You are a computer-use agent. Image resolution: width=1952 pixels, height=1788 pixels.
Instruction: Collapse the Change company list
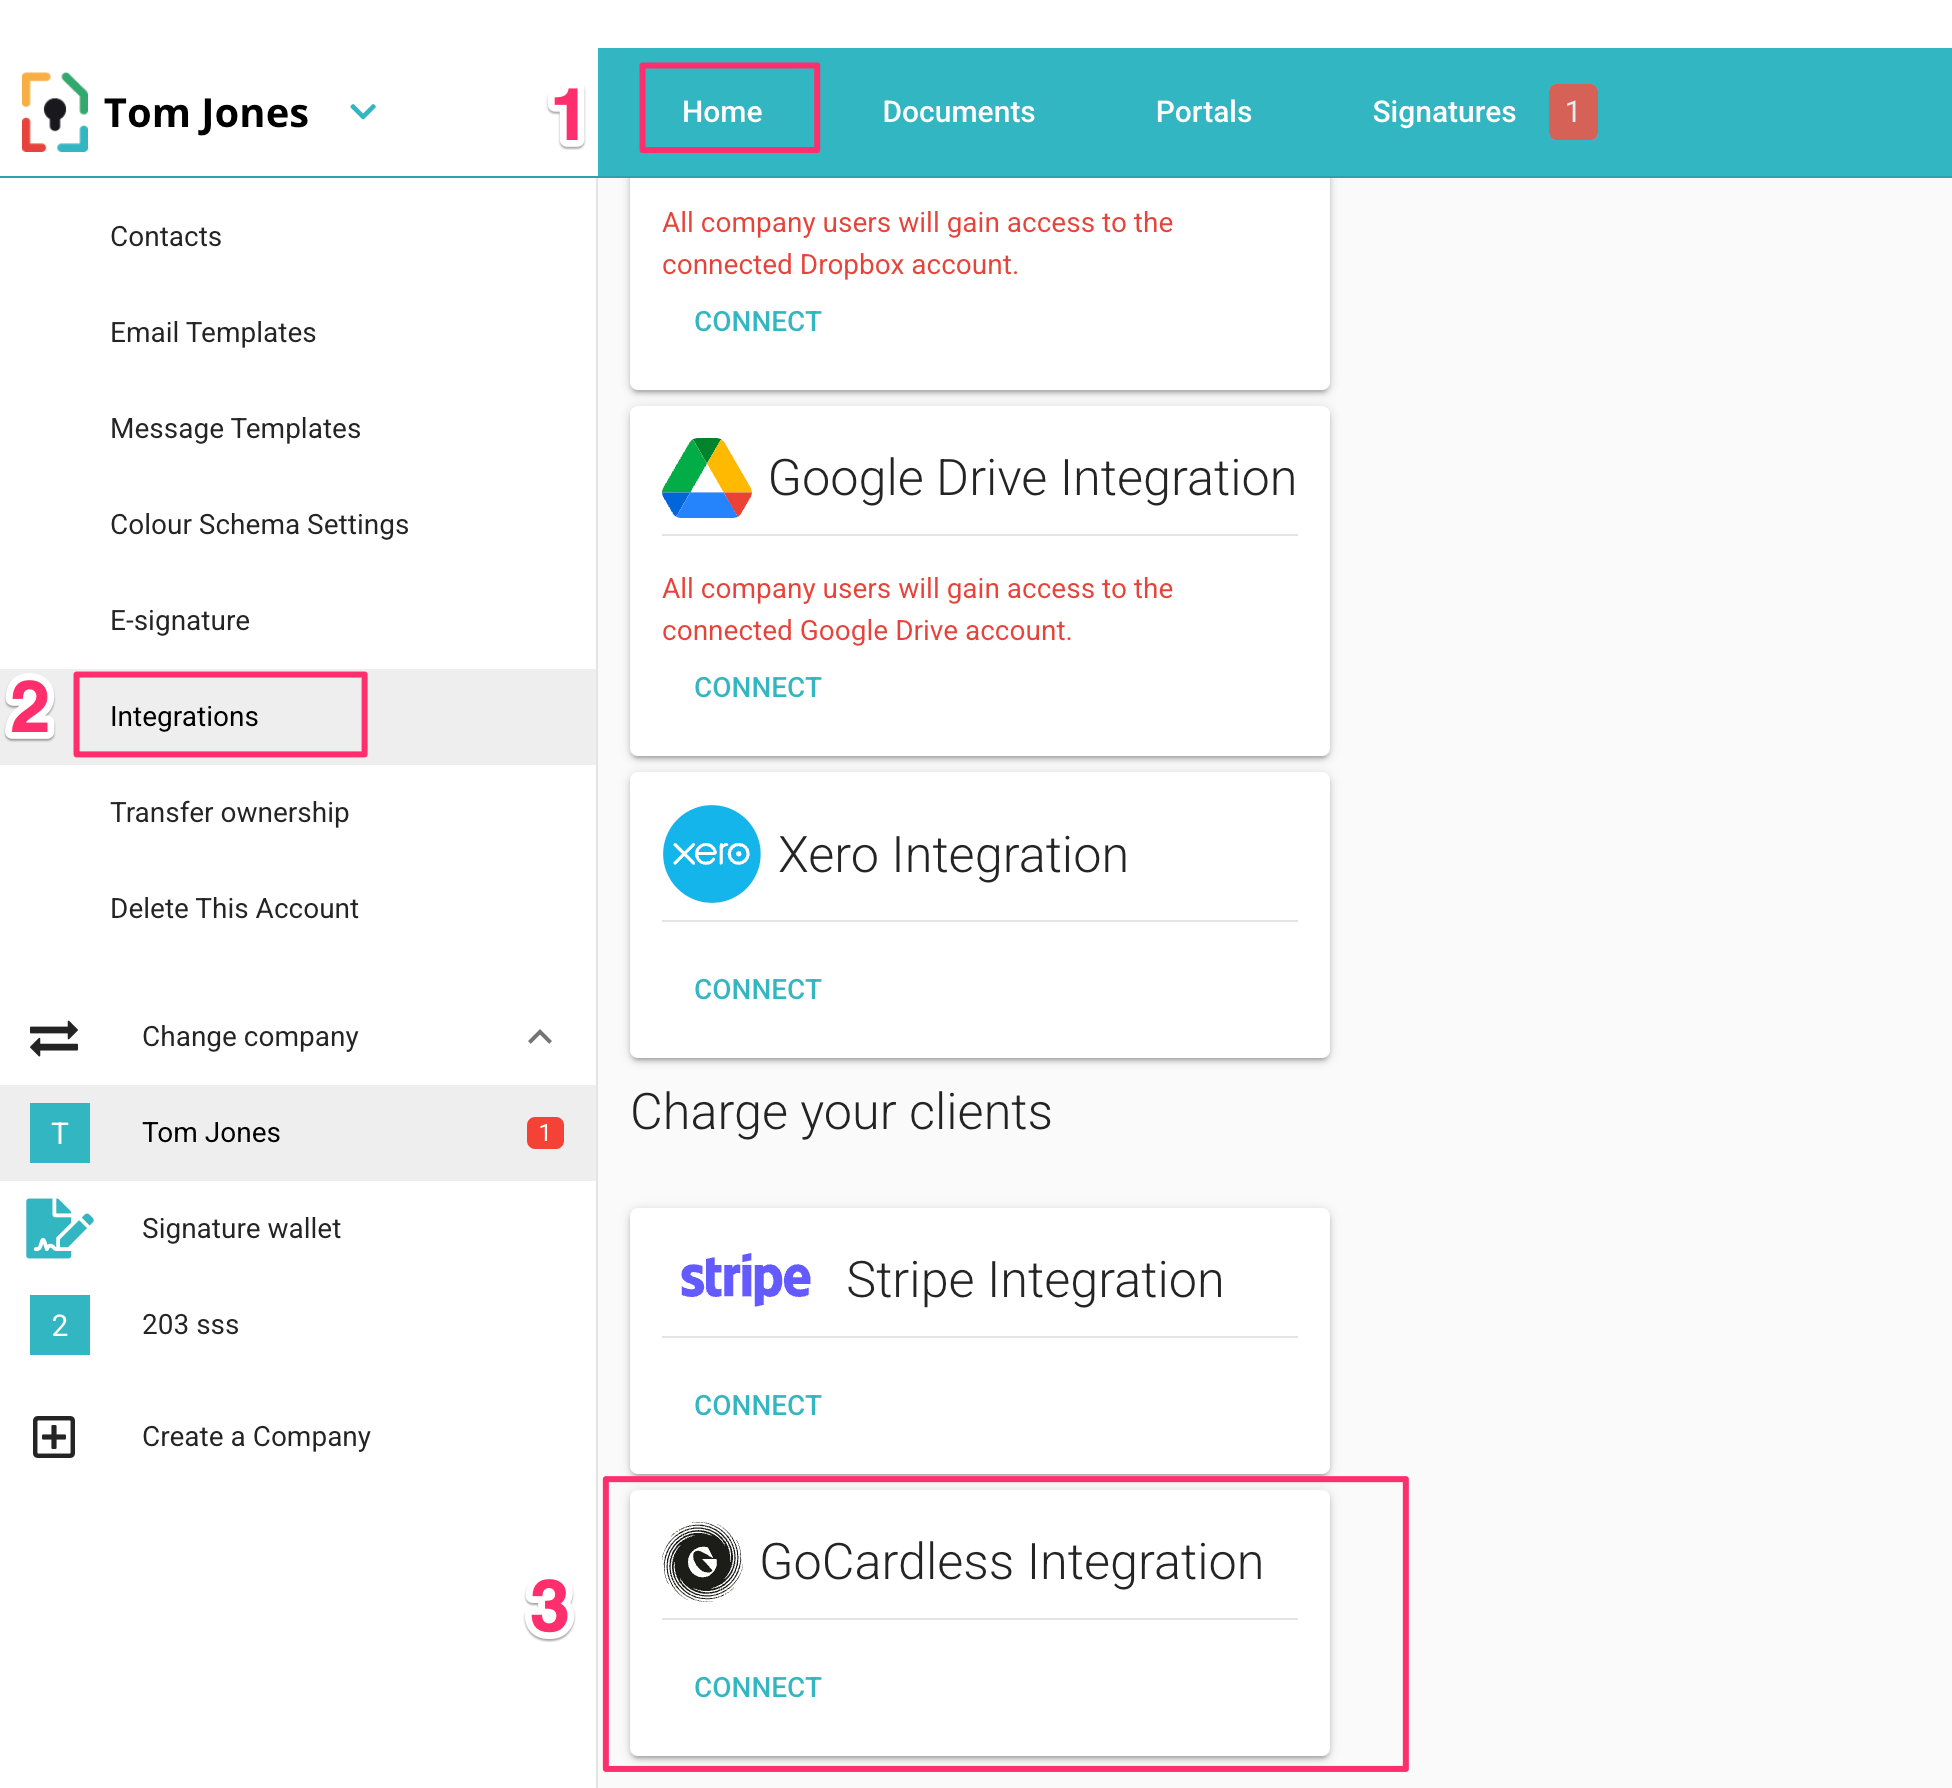tap(541, 1037)
